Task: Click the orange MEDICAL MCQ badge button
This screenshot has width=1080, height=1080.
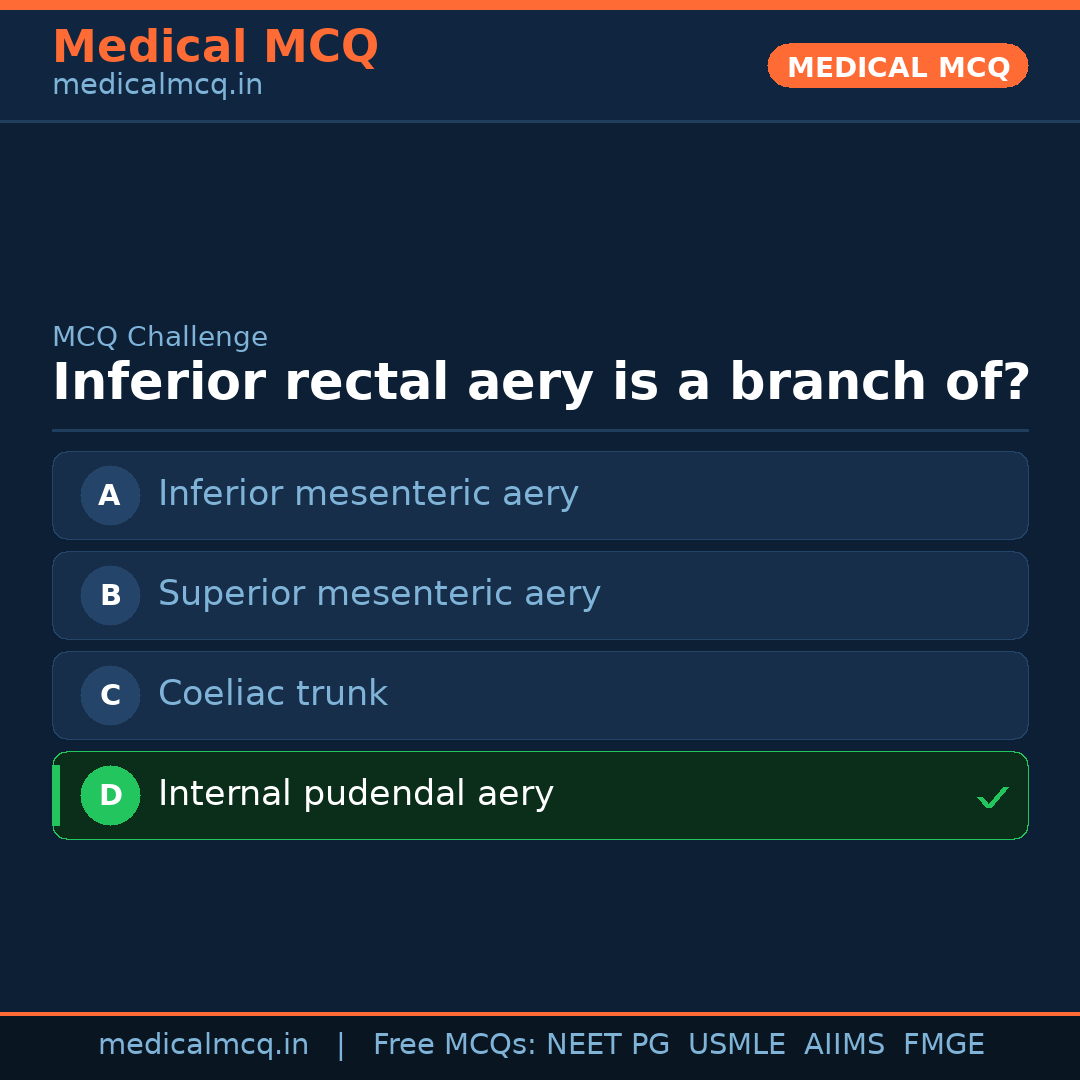Action: 898,66
